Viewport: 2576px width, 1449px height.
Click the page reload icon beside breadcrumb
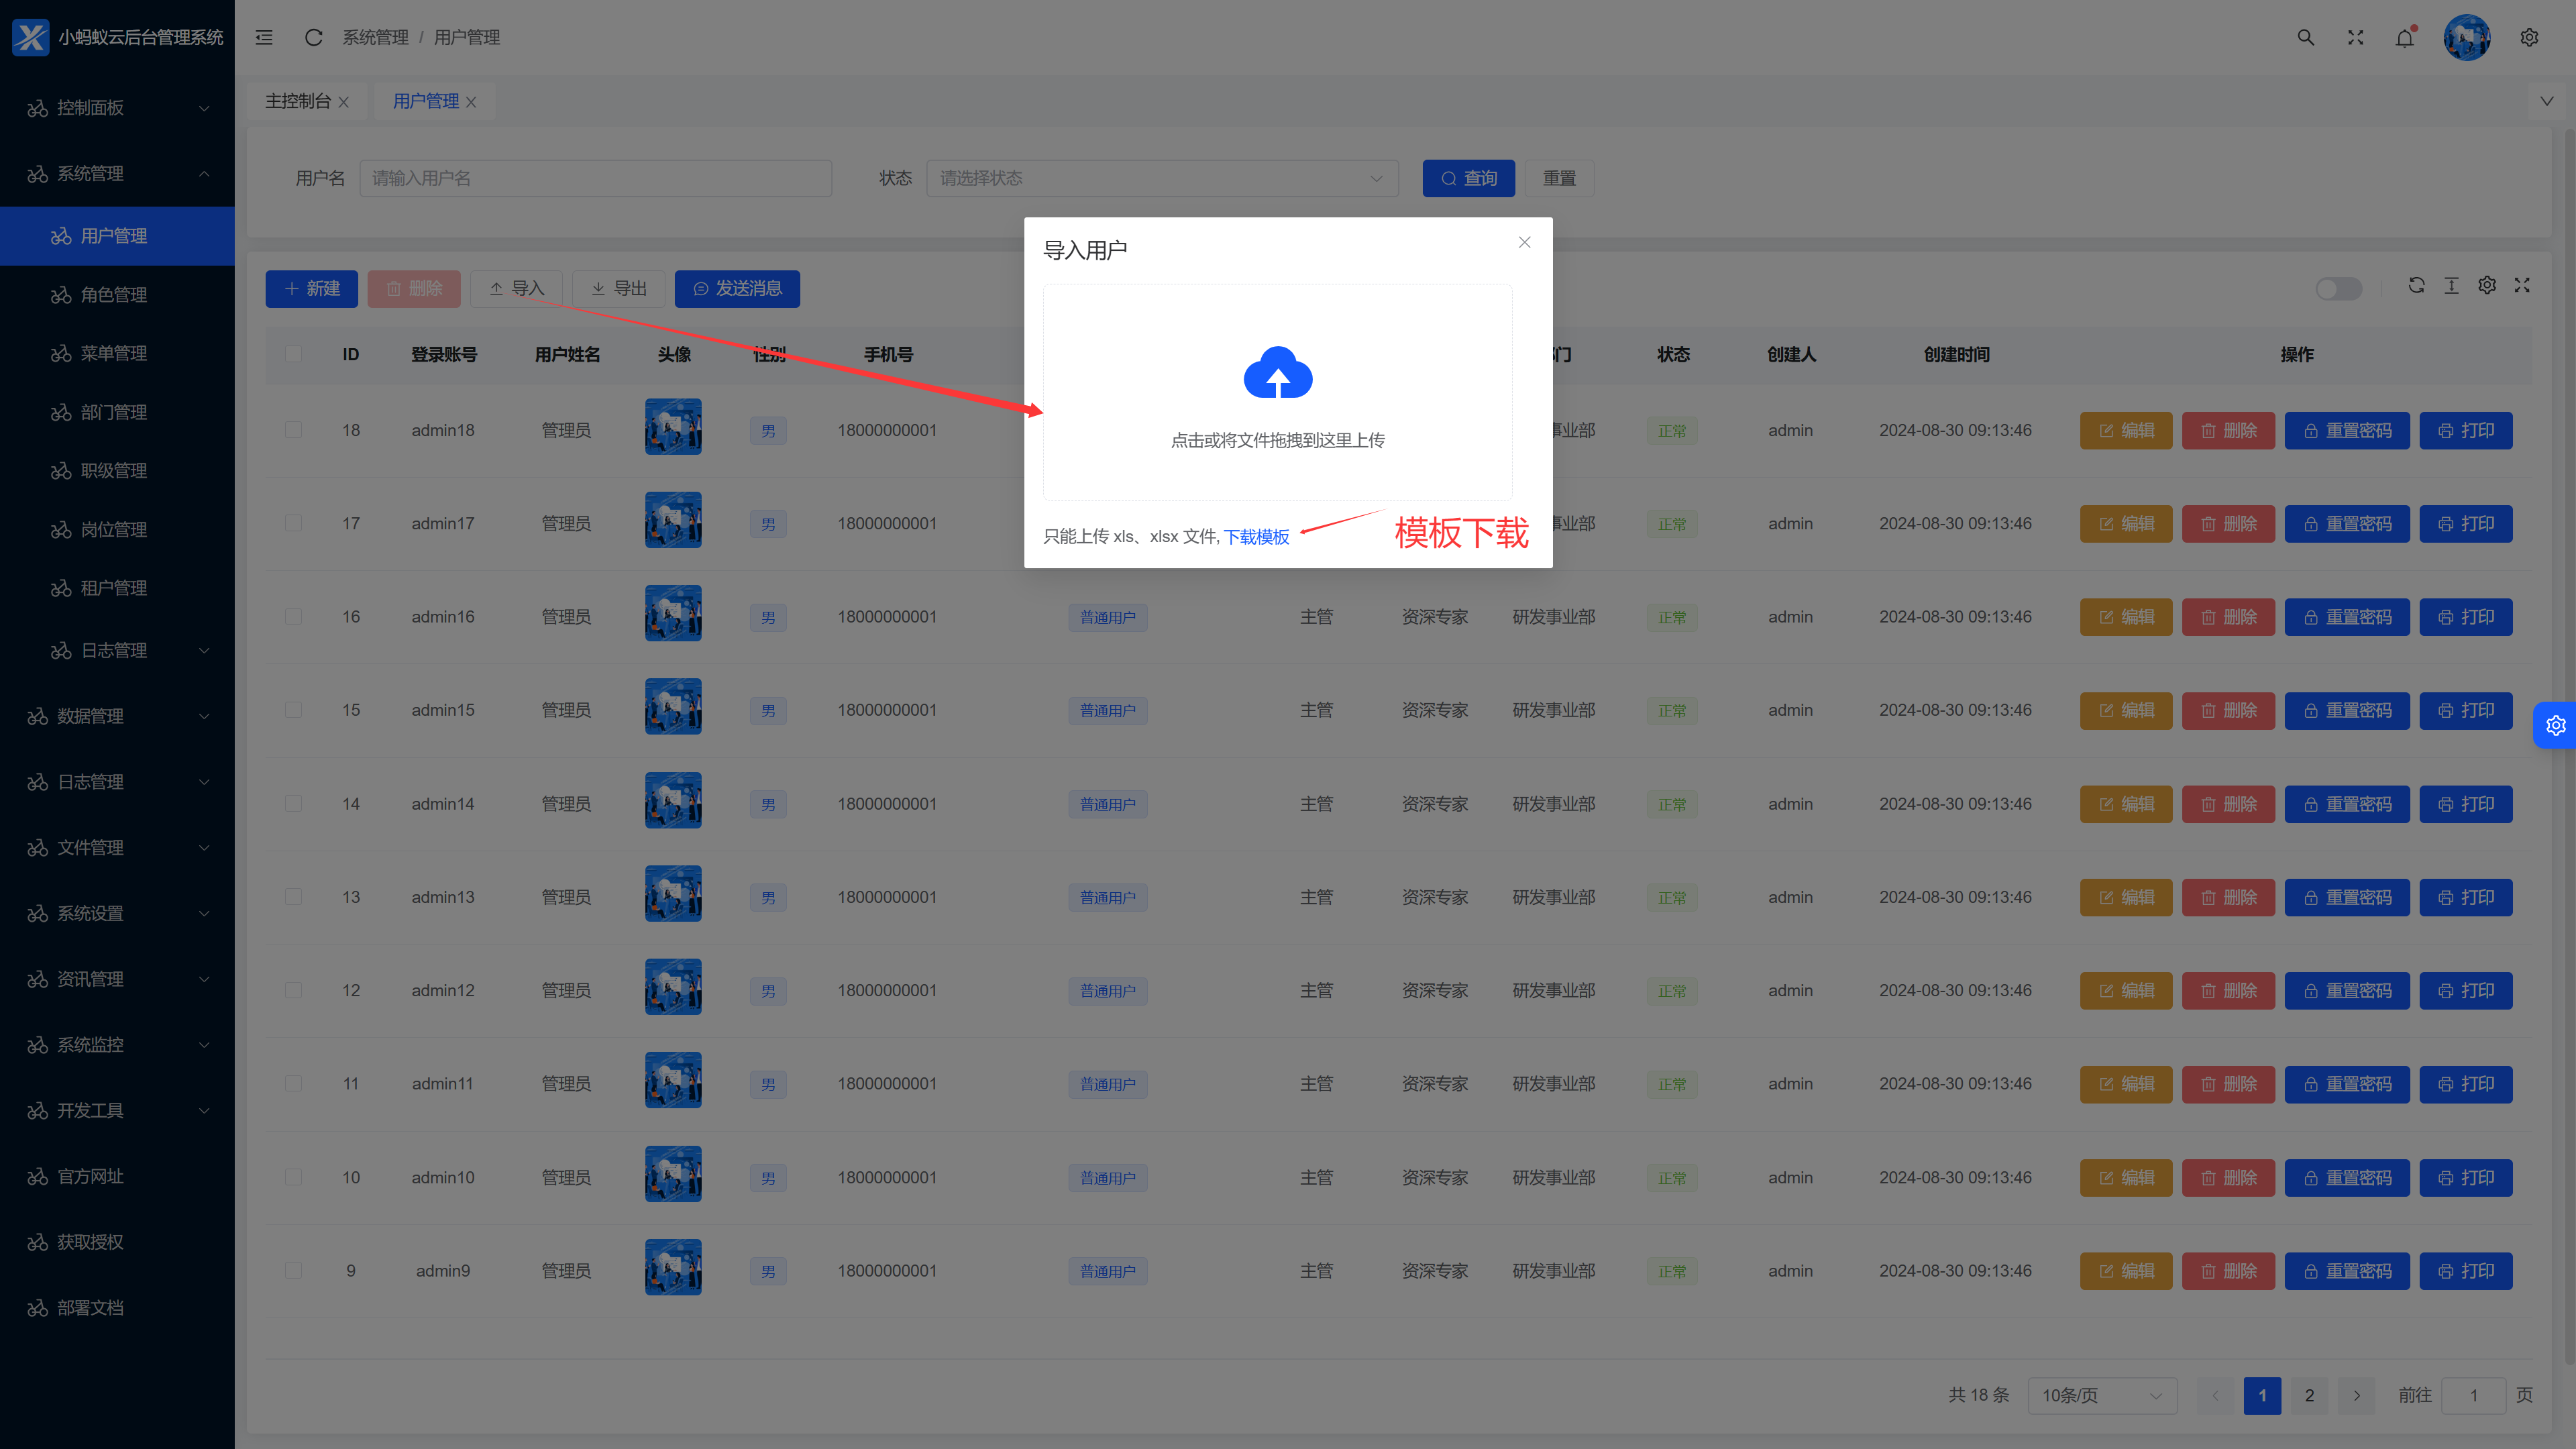pos(313,38)
